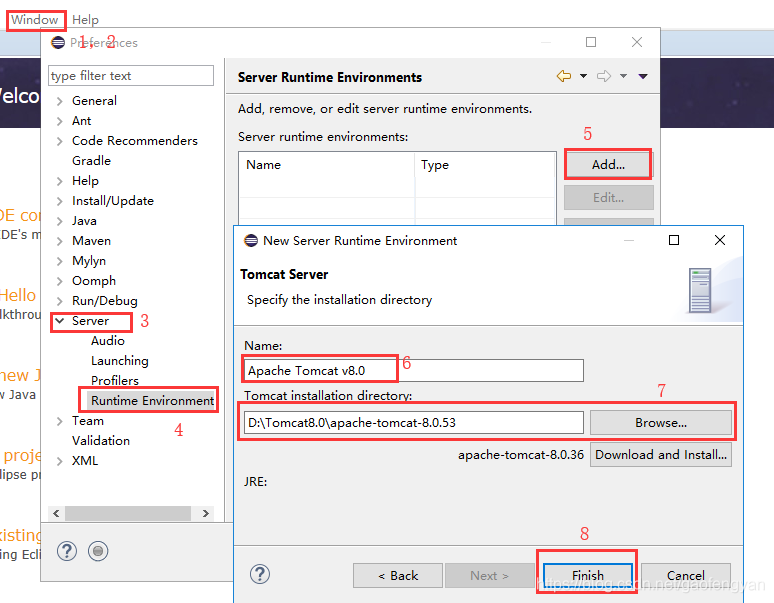Click right arrow of tree horizontal scrollbar
The width and height of the screenshot is (774, 603).
(x=206, y=513)
